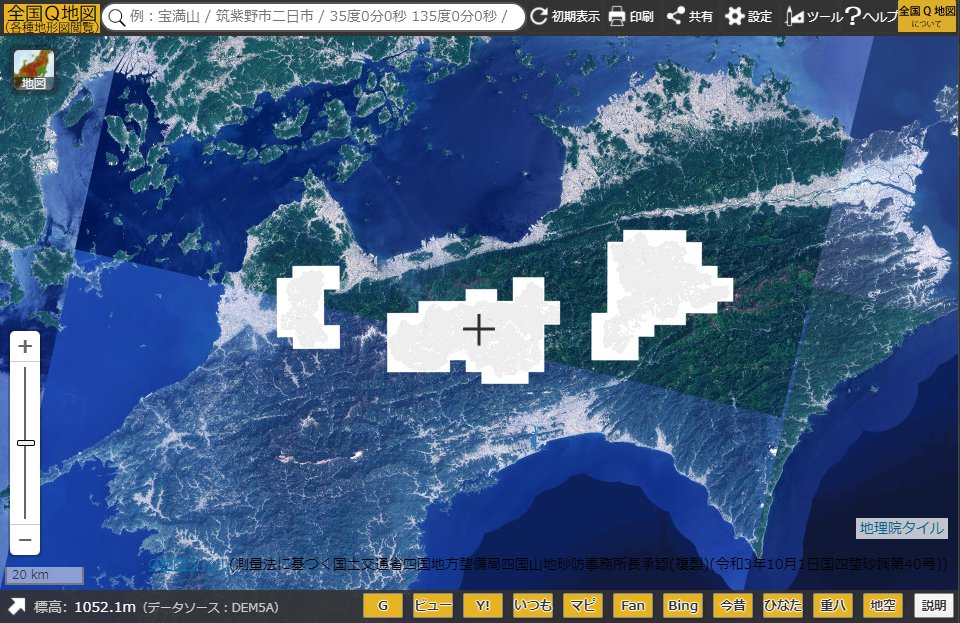
Task: Open the 今昔 map selection
Action: click(734, 605)
